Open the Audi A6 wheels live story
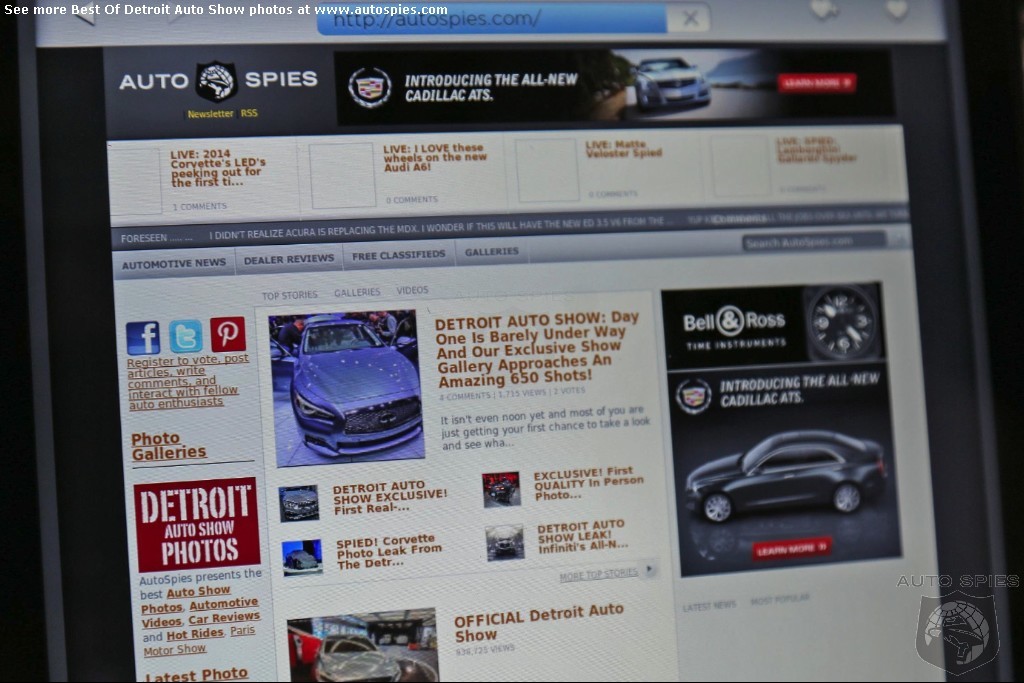This screenshot has height=683, width=1024. pyautogui.click(x=435, y=157)
